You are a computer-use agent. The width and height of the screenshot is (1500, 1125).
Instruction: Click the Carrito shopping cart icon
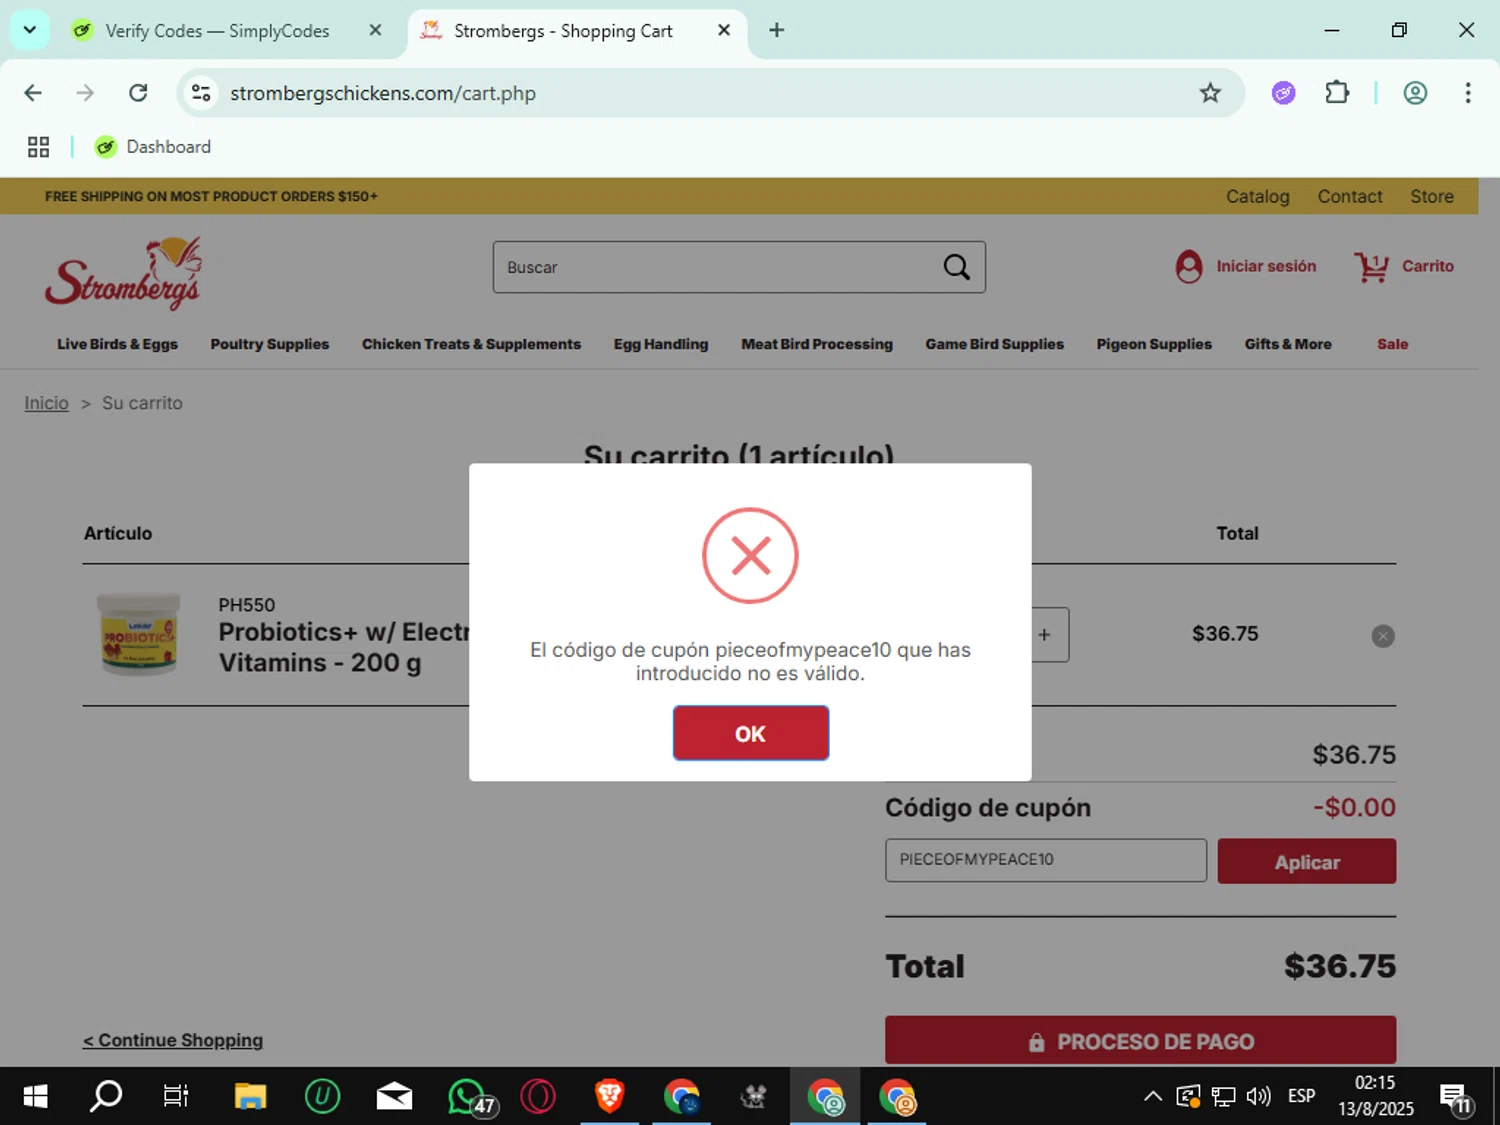click(x=1371, y=266)
